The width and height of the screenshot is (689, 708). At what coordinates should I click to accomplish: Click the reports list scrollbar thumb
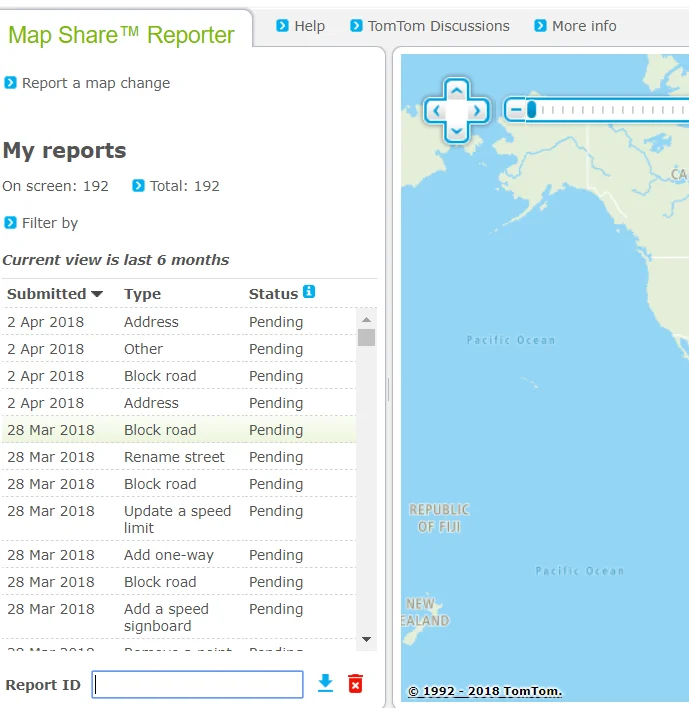pos(367,337)
